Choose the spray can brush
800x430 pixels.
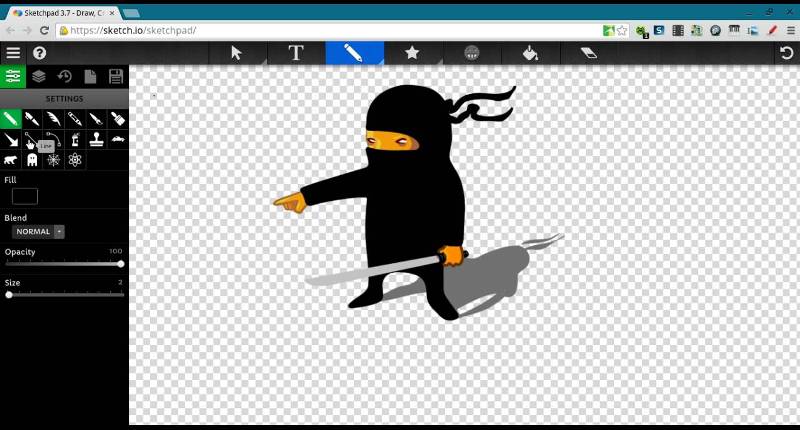click(x=75, y=140)
